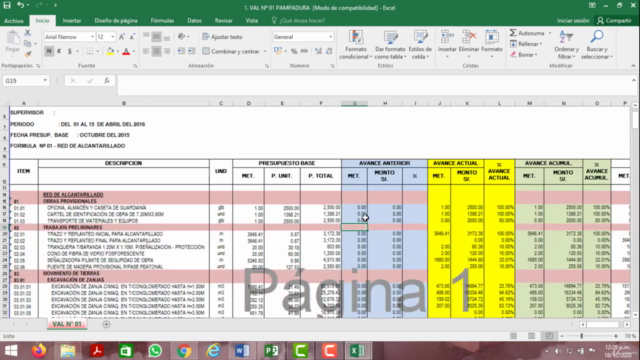The height and width of the screenshot is (360, 640).
Task: Switch to Page Layout view in status bar
Action: 531,336
